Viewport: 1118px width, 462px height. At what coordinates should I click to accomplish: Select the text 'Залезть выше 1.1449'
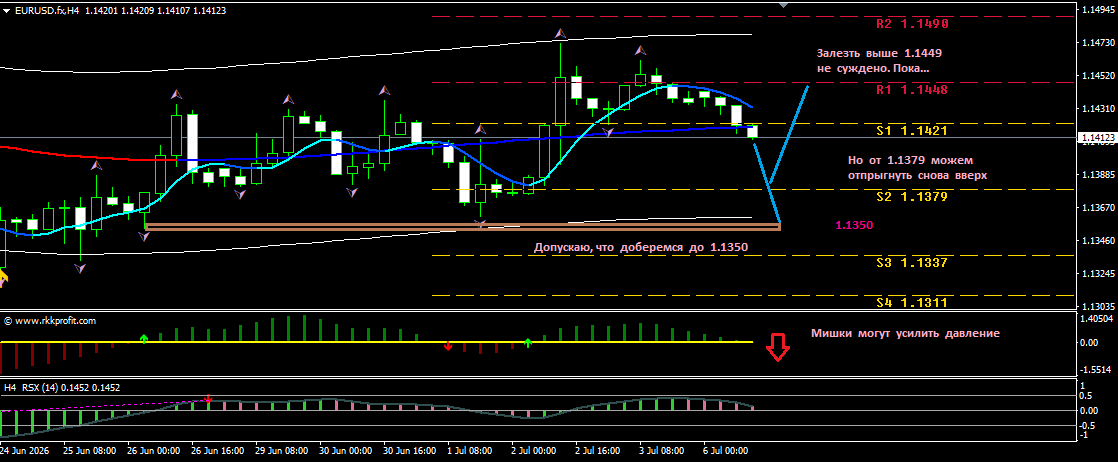tap(879, 53)
